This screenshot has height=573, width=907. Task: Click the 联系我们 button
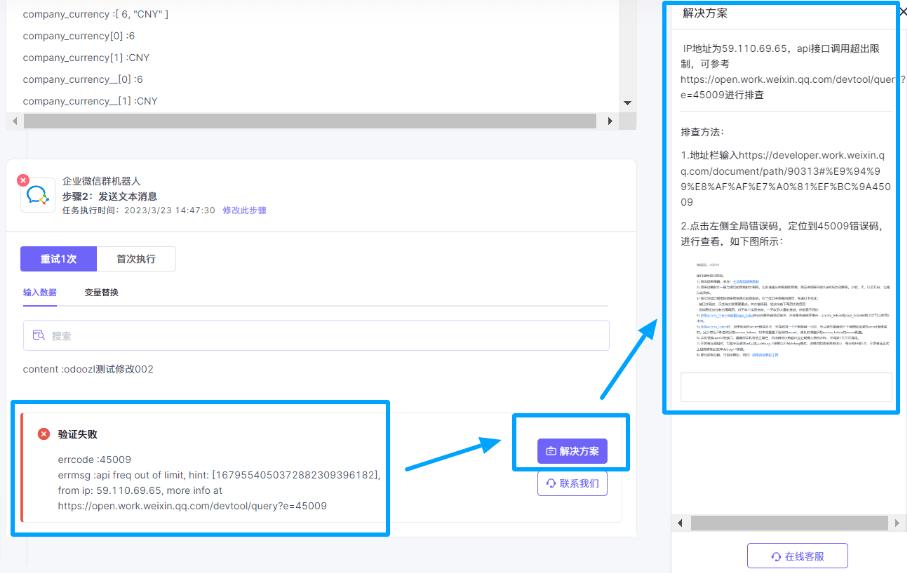(x=572, y=483)
